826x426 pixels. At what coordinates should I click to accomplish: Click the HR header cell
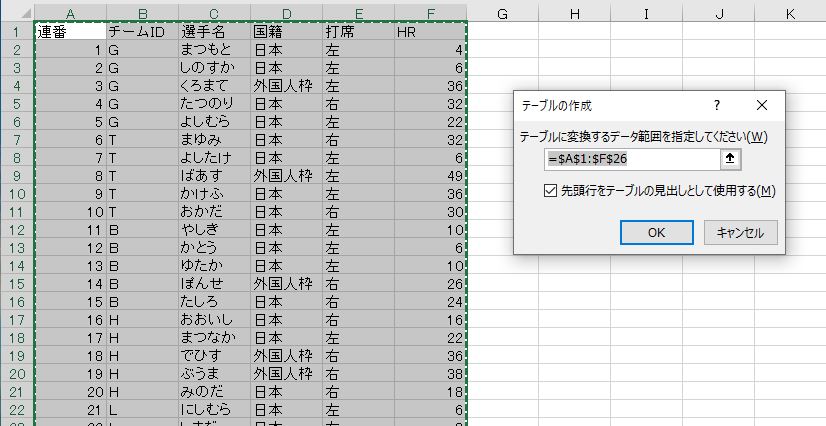pos(431,32)
